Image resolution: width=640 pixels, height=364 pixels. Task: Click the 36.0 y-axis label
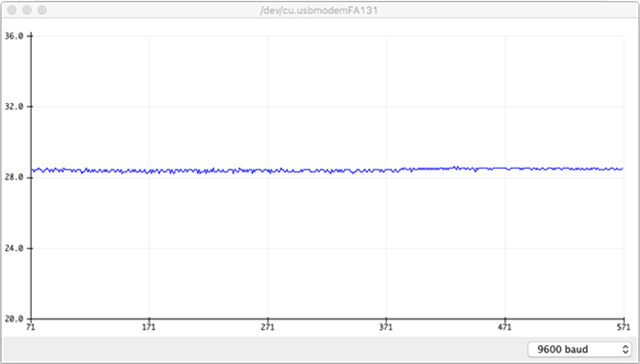13,36
